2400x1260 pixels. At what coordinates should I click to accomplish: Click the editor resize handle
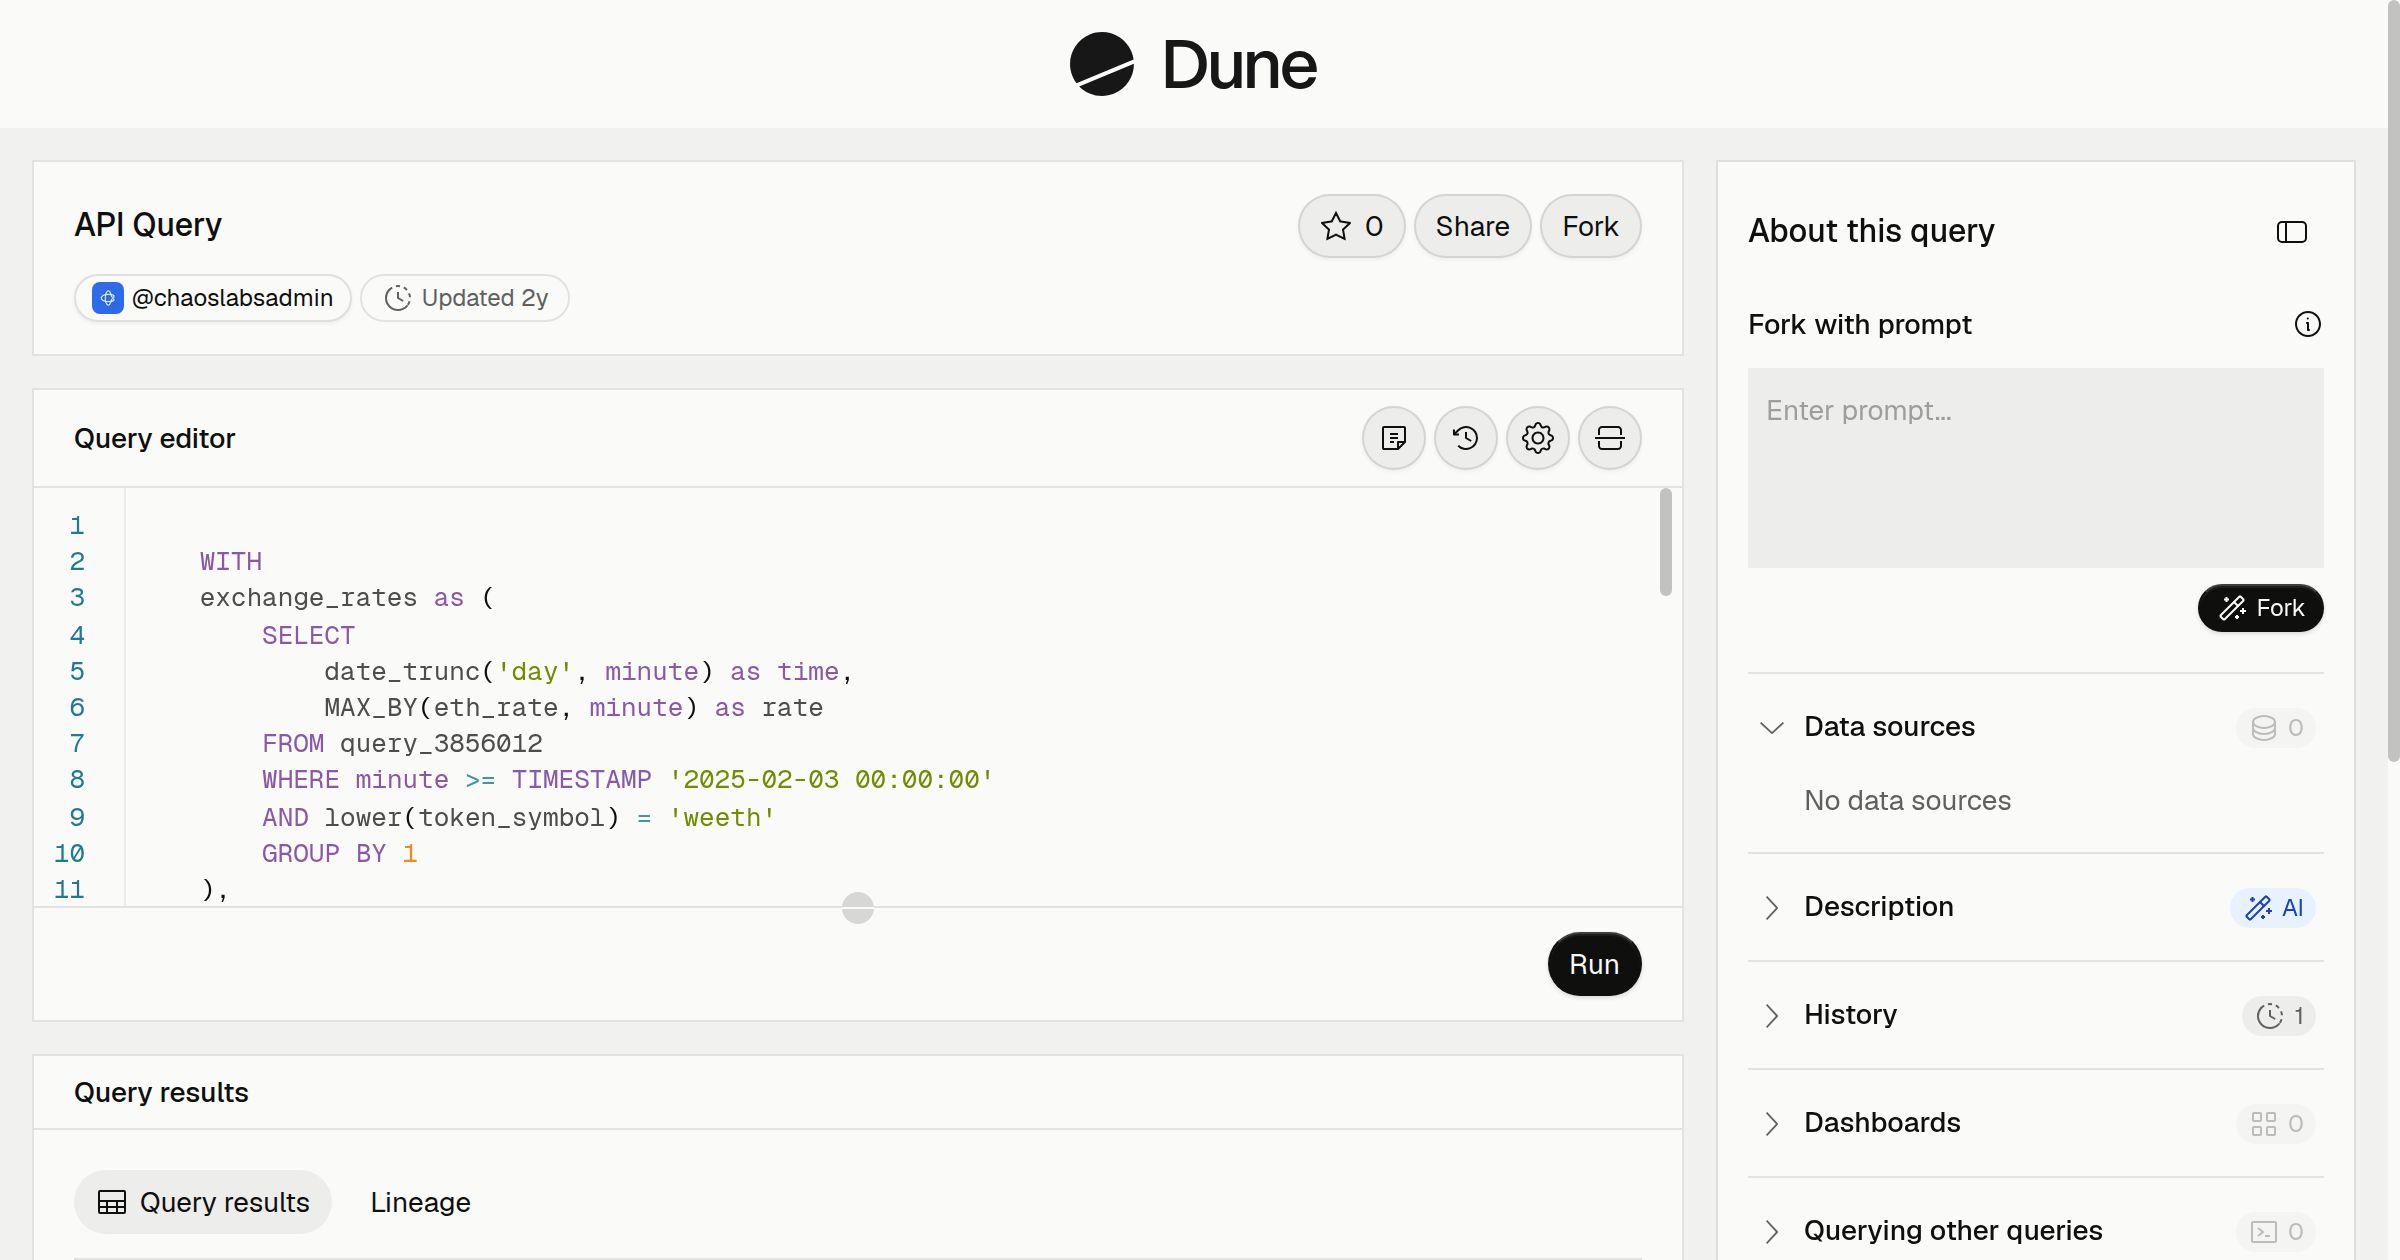tap(858, 908)
